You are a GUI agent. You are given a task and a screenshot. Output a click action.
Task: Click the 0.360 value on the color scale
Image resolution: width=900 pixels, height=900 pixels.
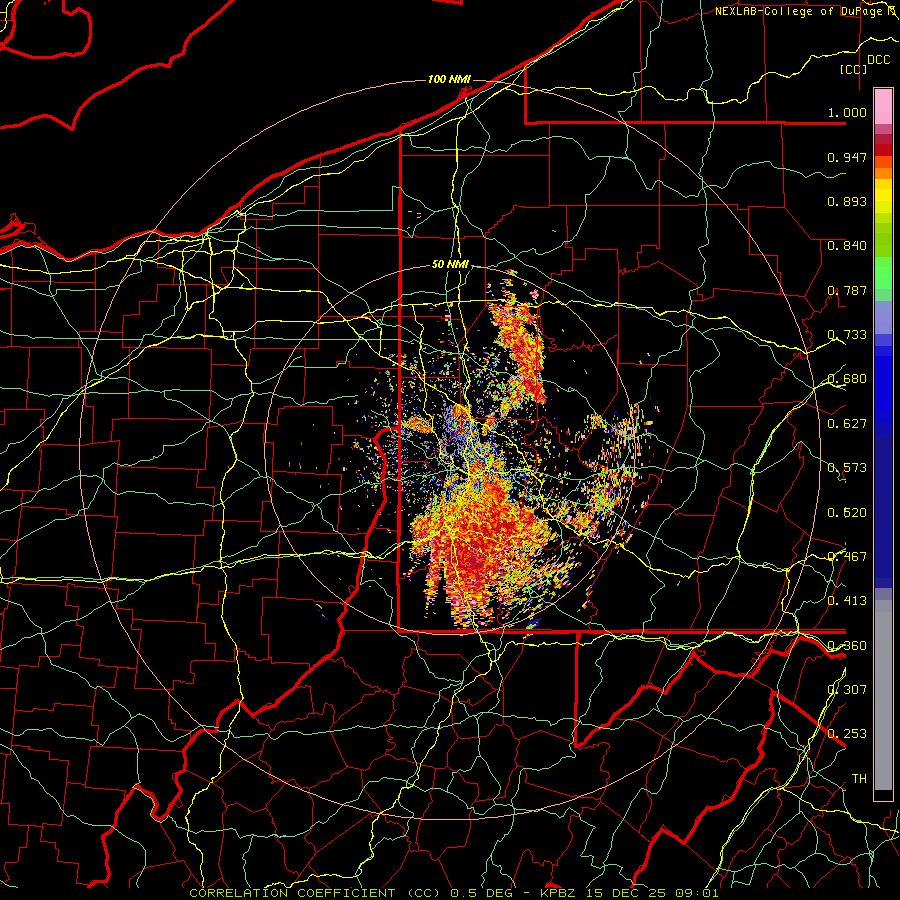click(x=847, y=646)
